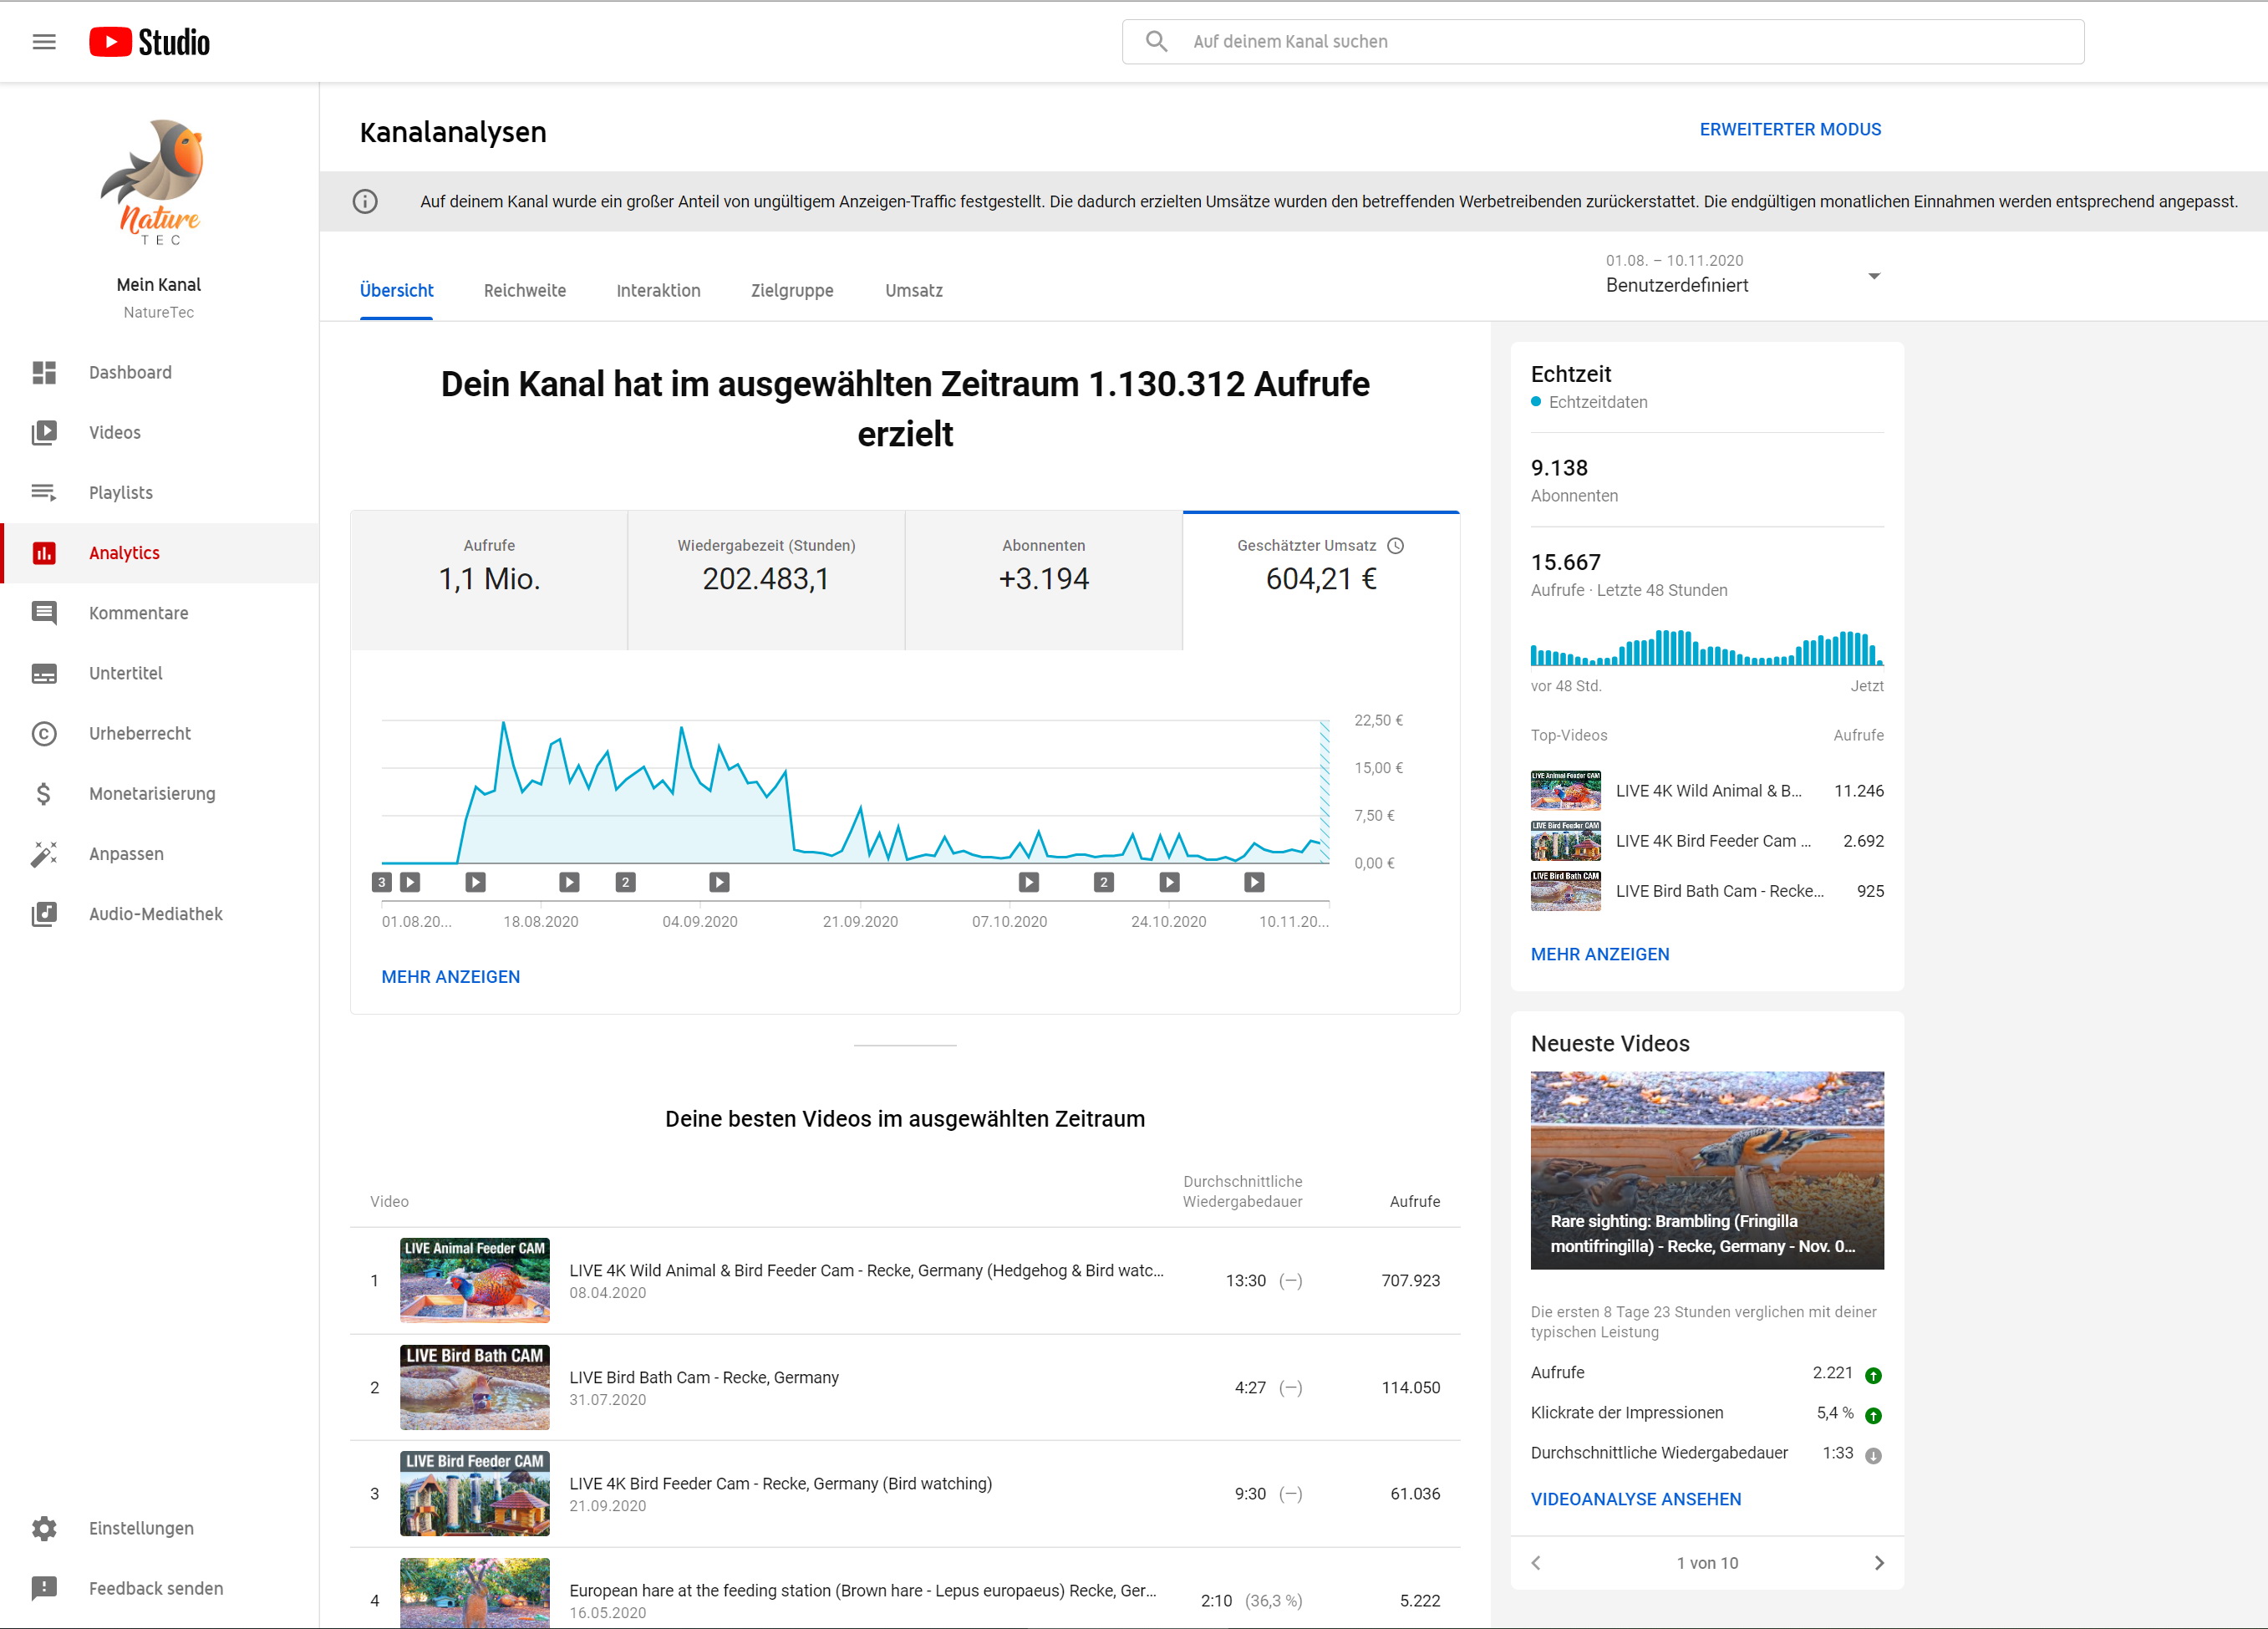Image resolution: width=2268 pixels, height=1629 pixels.
Task: Click Feedback senden icon
Action: pyautogui.click(x=44, y=1589)
